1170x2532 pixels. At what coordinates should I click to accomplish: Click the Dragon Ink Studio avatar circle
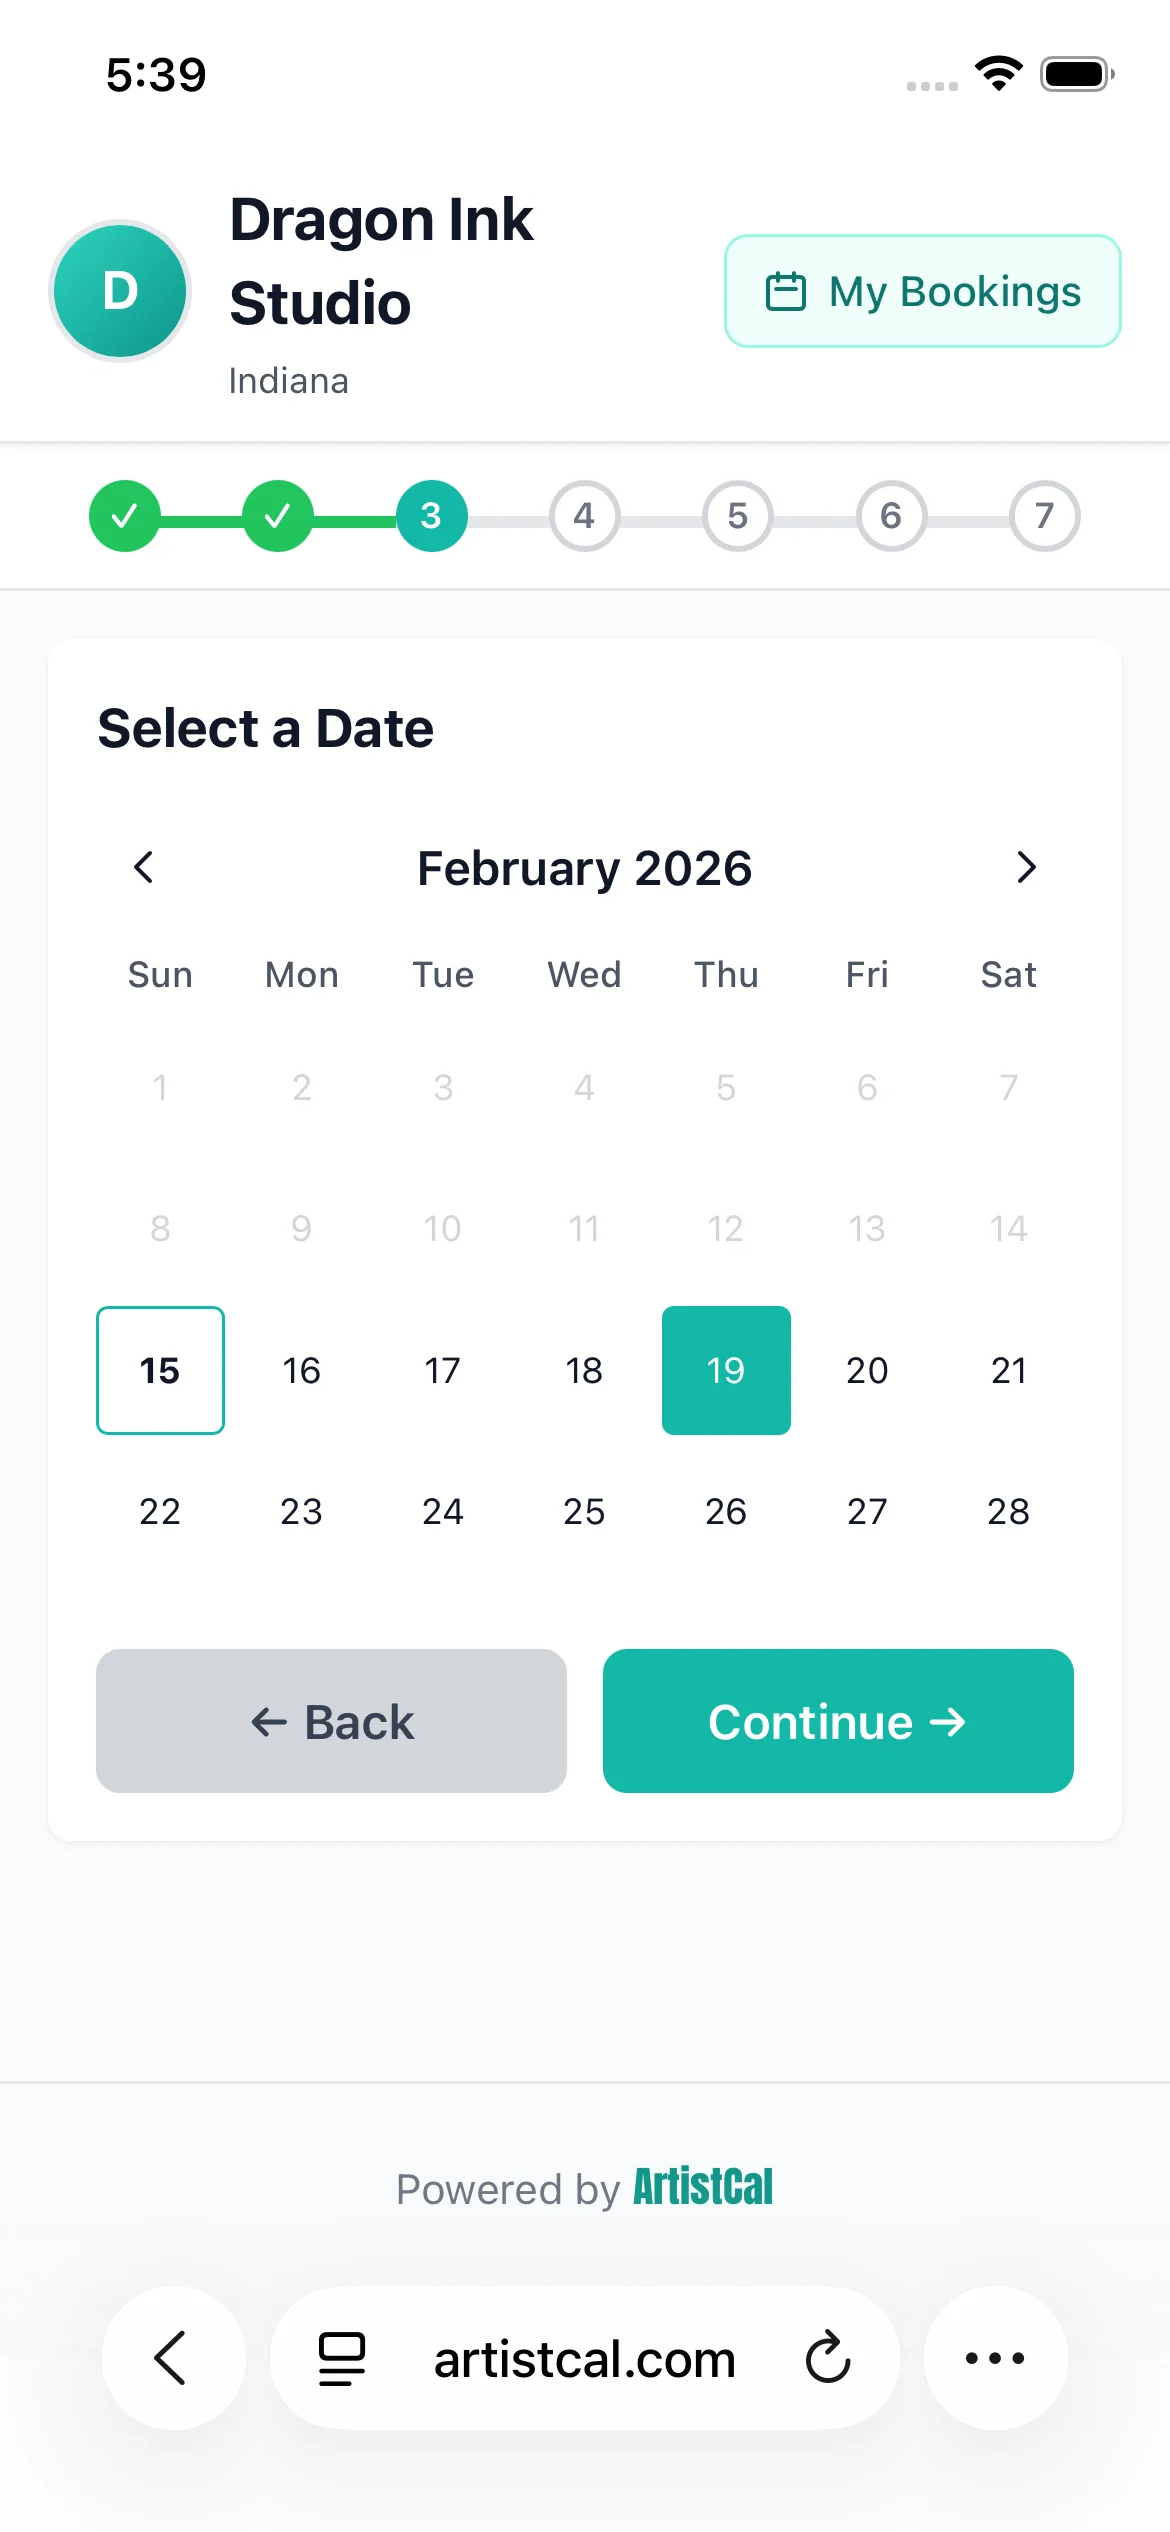coord(120,291)
